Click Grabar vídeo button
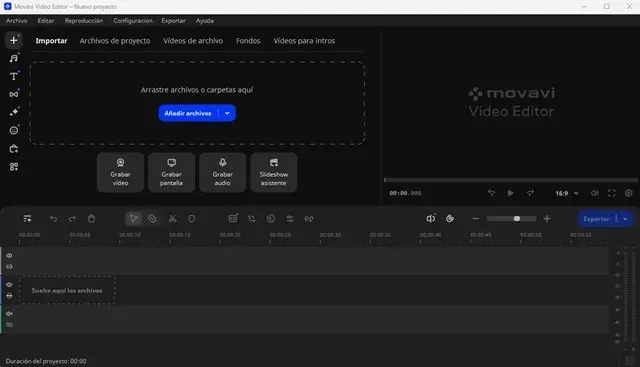Image resolution: width=640 pixels, height=367 pixels. coord(120,172)
